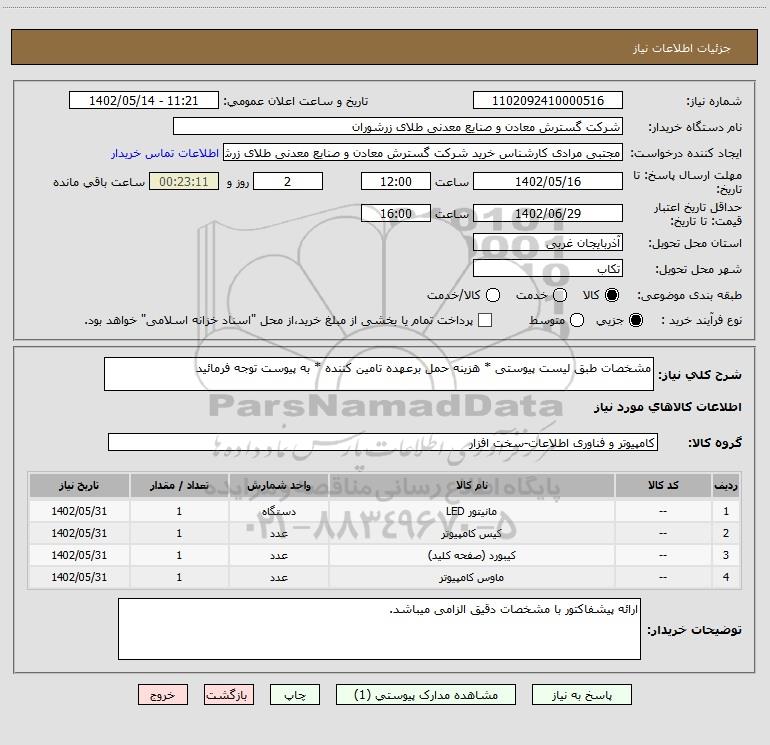Open the اطلاعات تماس خریدار link
The image size is (770, 745).
(x=165, y=153)
